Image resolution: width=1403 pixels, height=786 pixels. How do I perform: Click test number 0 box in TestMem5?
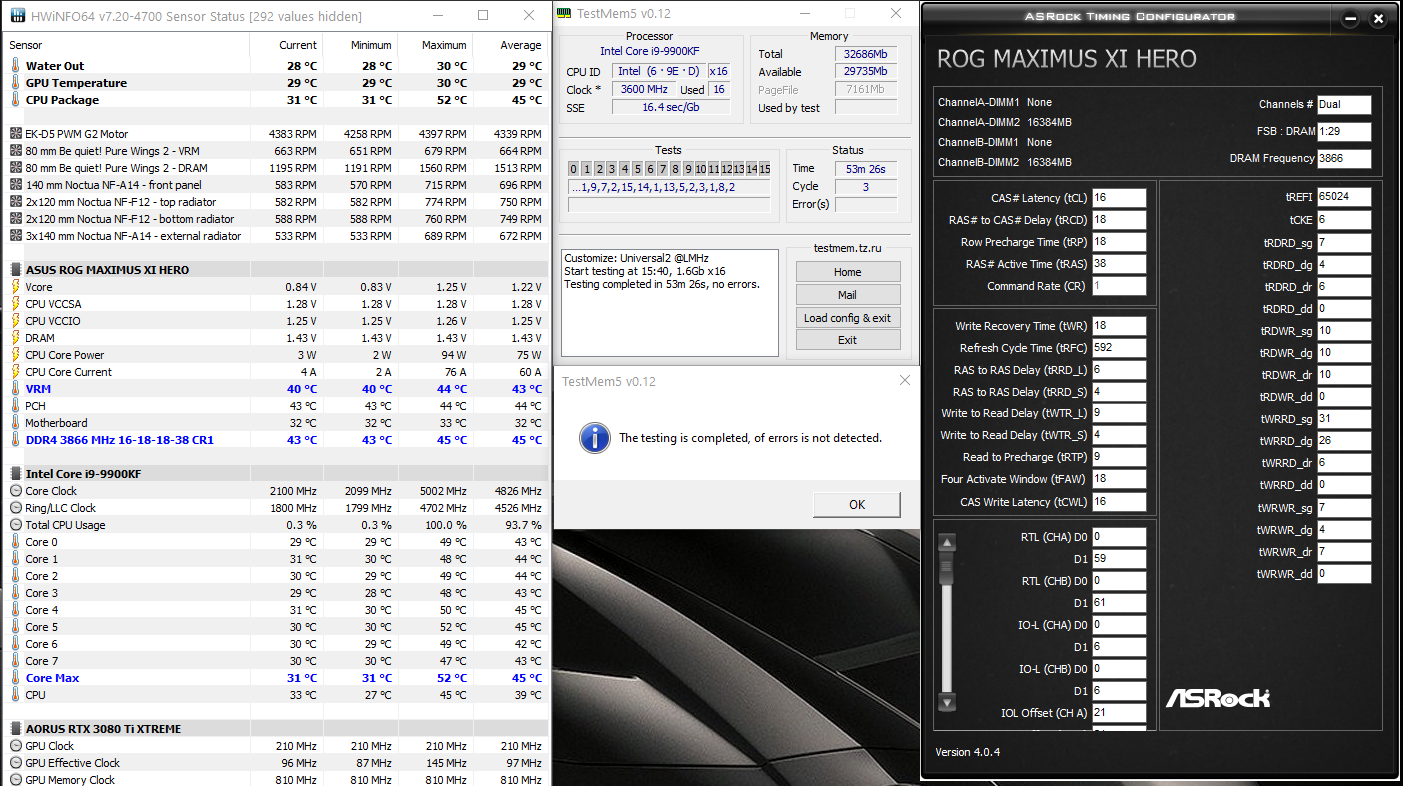[x=574, y=168]
